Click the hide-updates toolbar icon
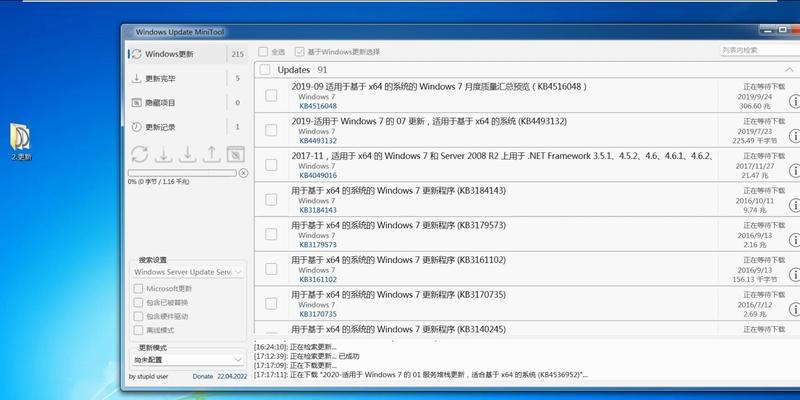 click(235, 154)
